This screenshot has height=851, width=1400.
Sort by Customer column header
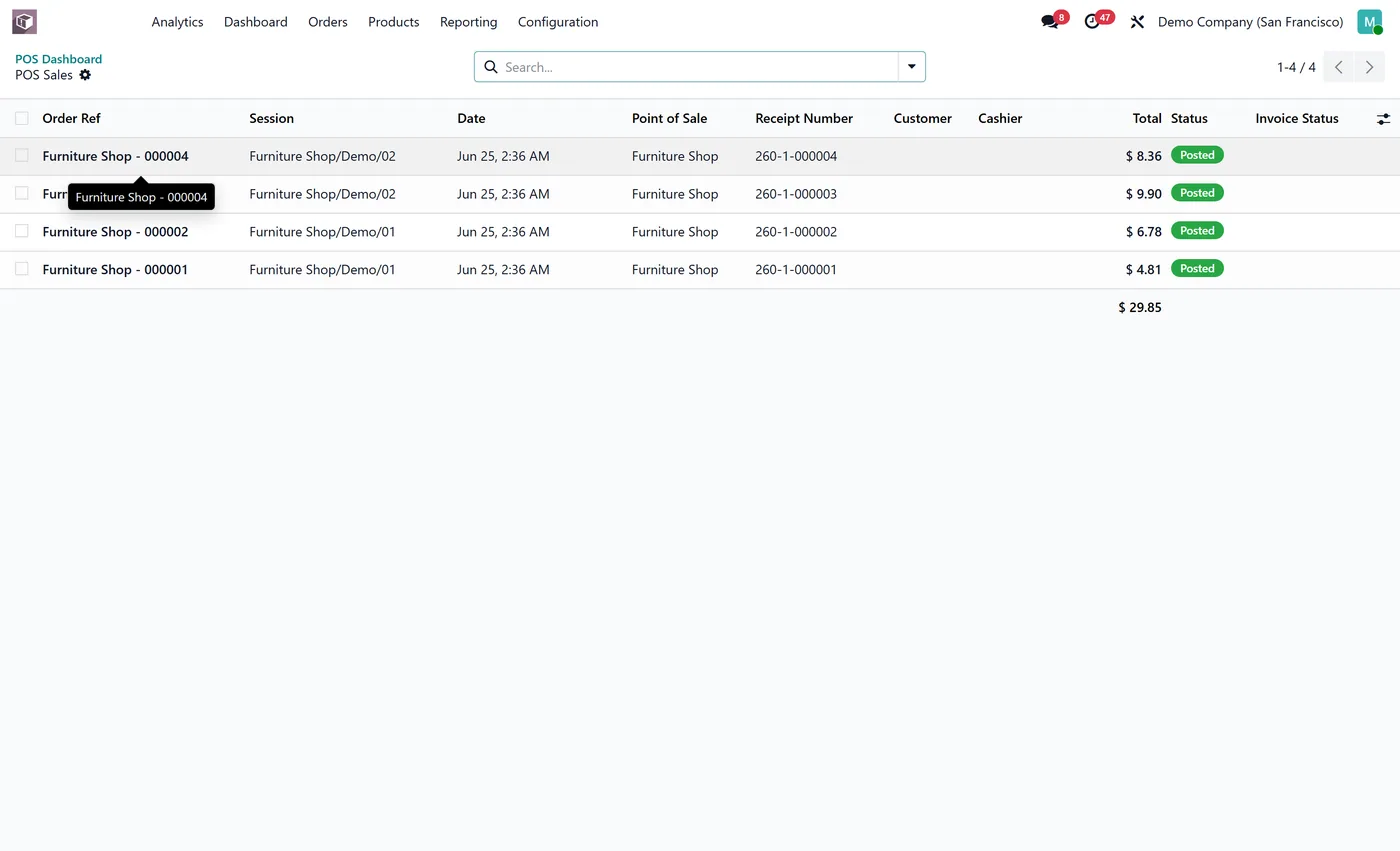pos(922,118)
